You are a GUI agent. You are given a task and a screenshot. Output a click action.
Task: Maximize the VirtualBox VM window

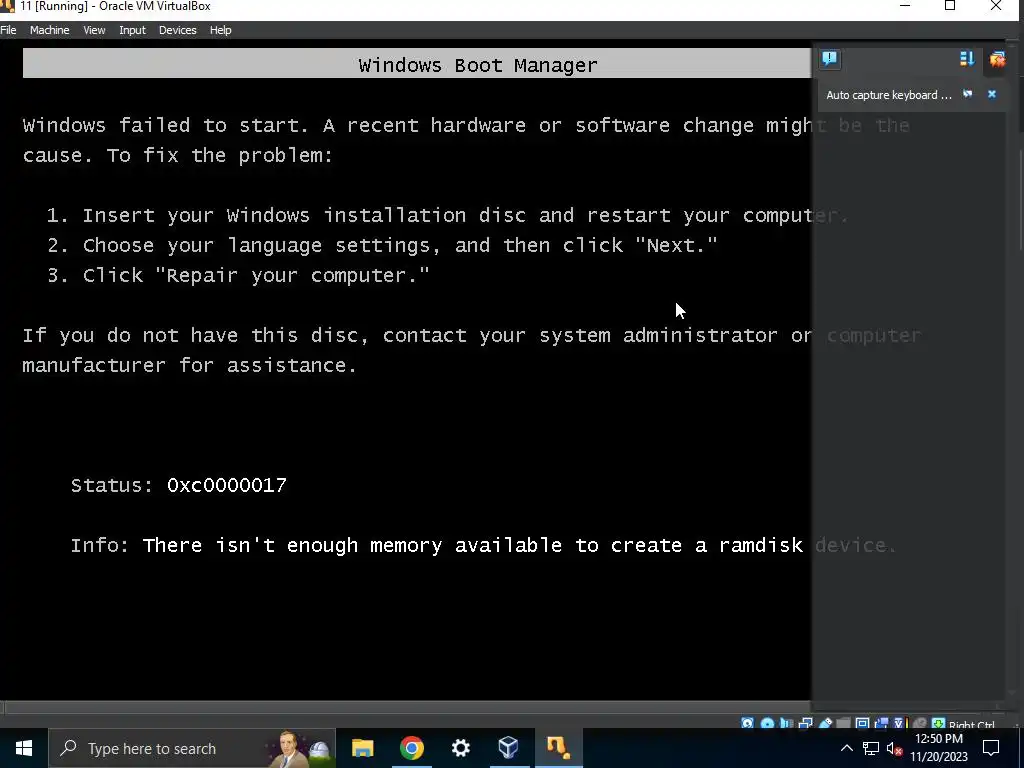click(x=950, y=6)
